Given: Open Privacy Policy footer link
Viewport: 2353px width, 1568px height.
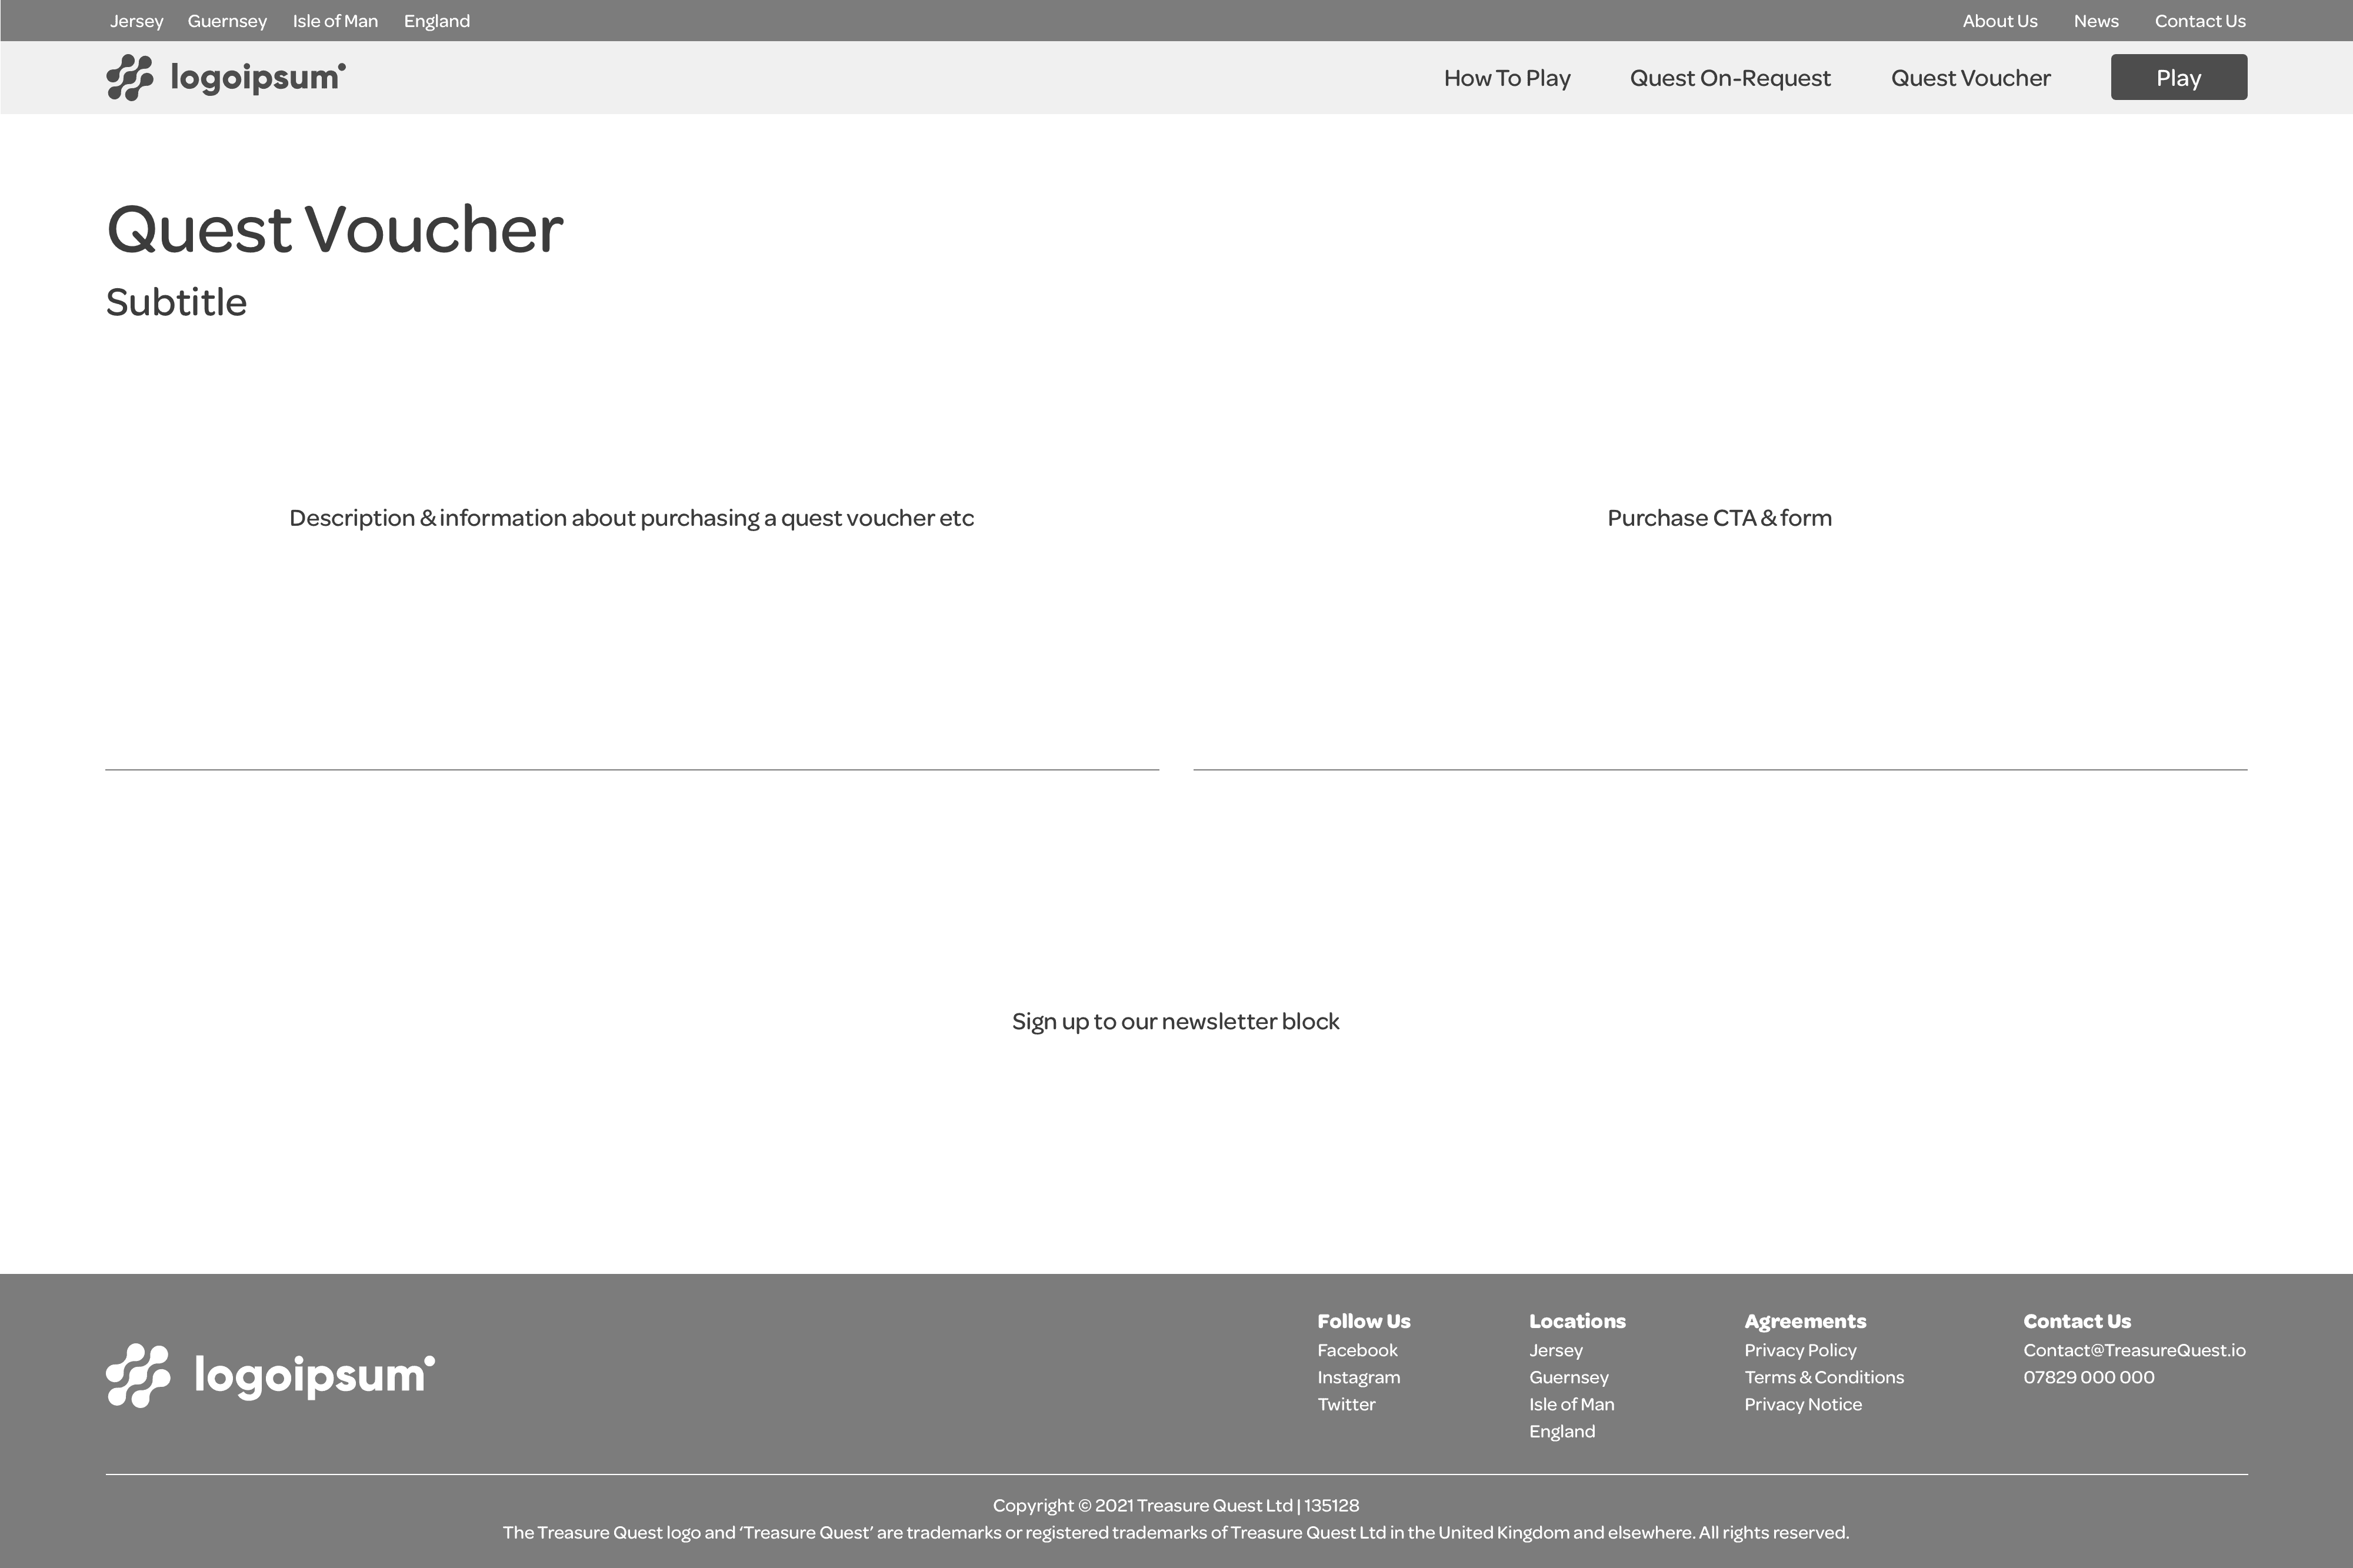Looking at the screenshot, I should (1800, 1350).
